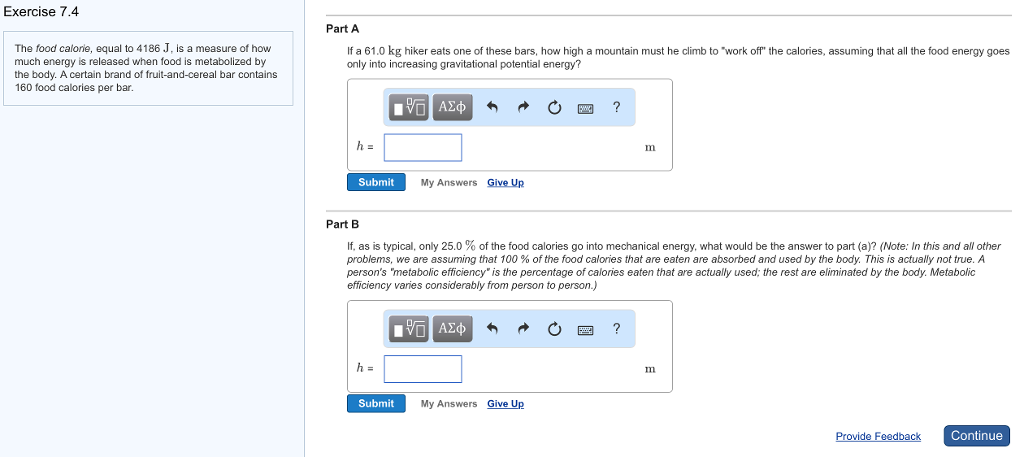Redo the Part B entry

click(x=523, y=328)
